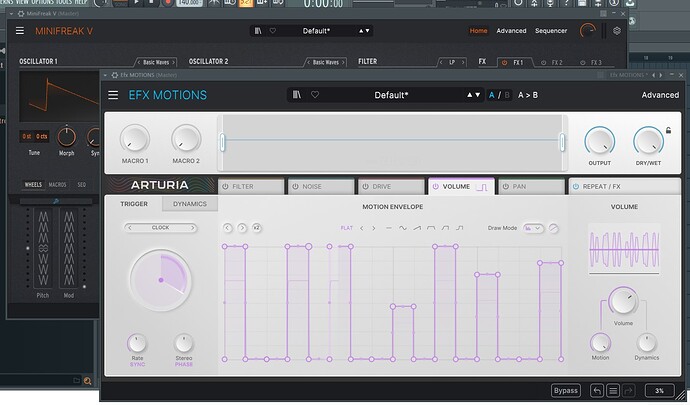Click the record button in FL Studio toolbar
The width and height of the screenshot is (690, 405).
167,3
